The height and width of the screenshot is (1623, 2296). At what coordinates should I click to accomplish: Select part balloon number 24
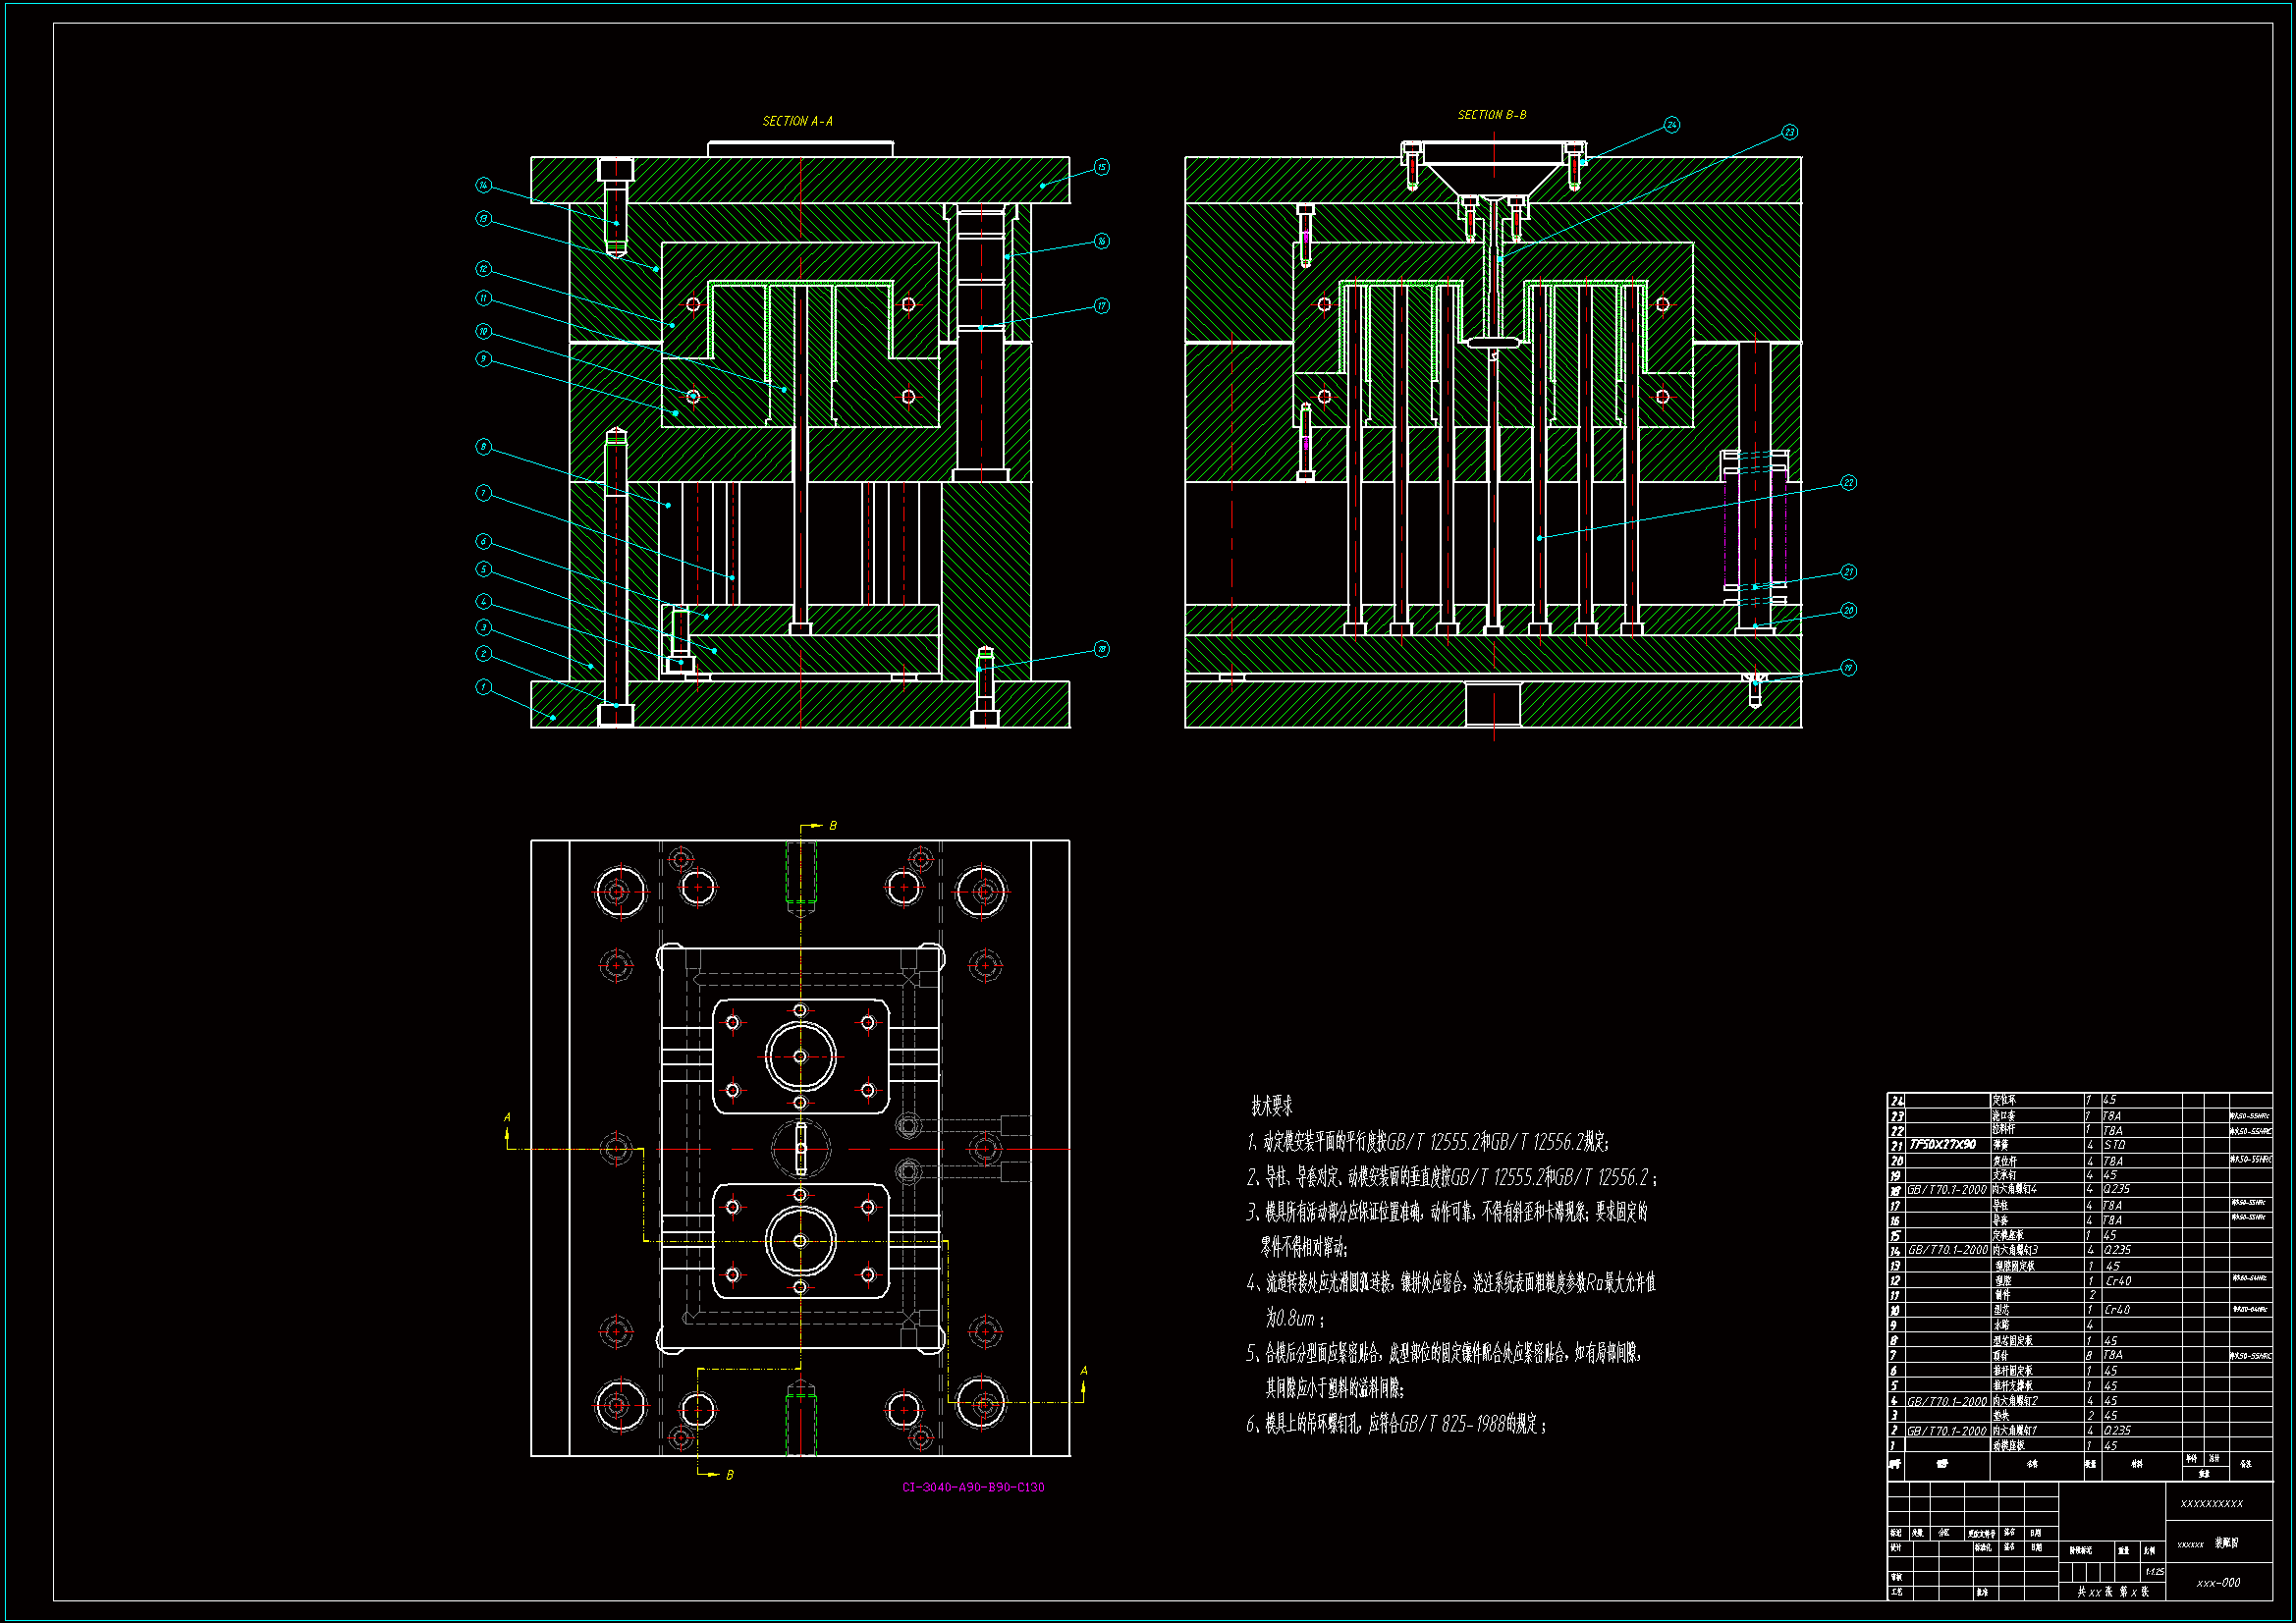1672,125
